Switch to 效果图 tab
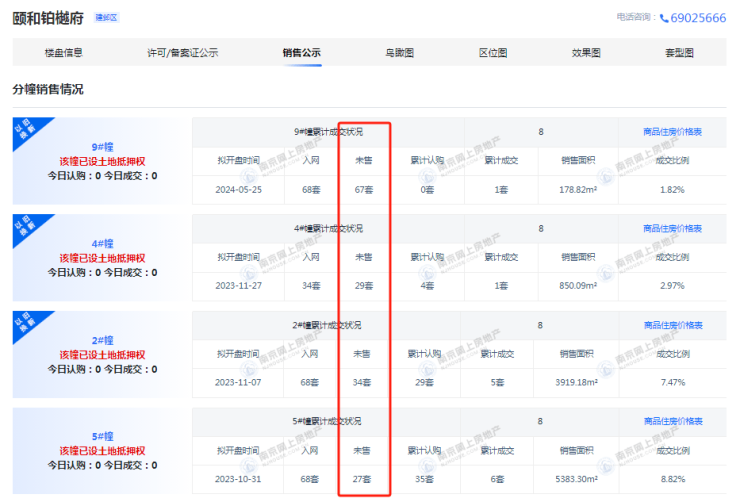Screen dimensions: 740x502 pos(586,53)
